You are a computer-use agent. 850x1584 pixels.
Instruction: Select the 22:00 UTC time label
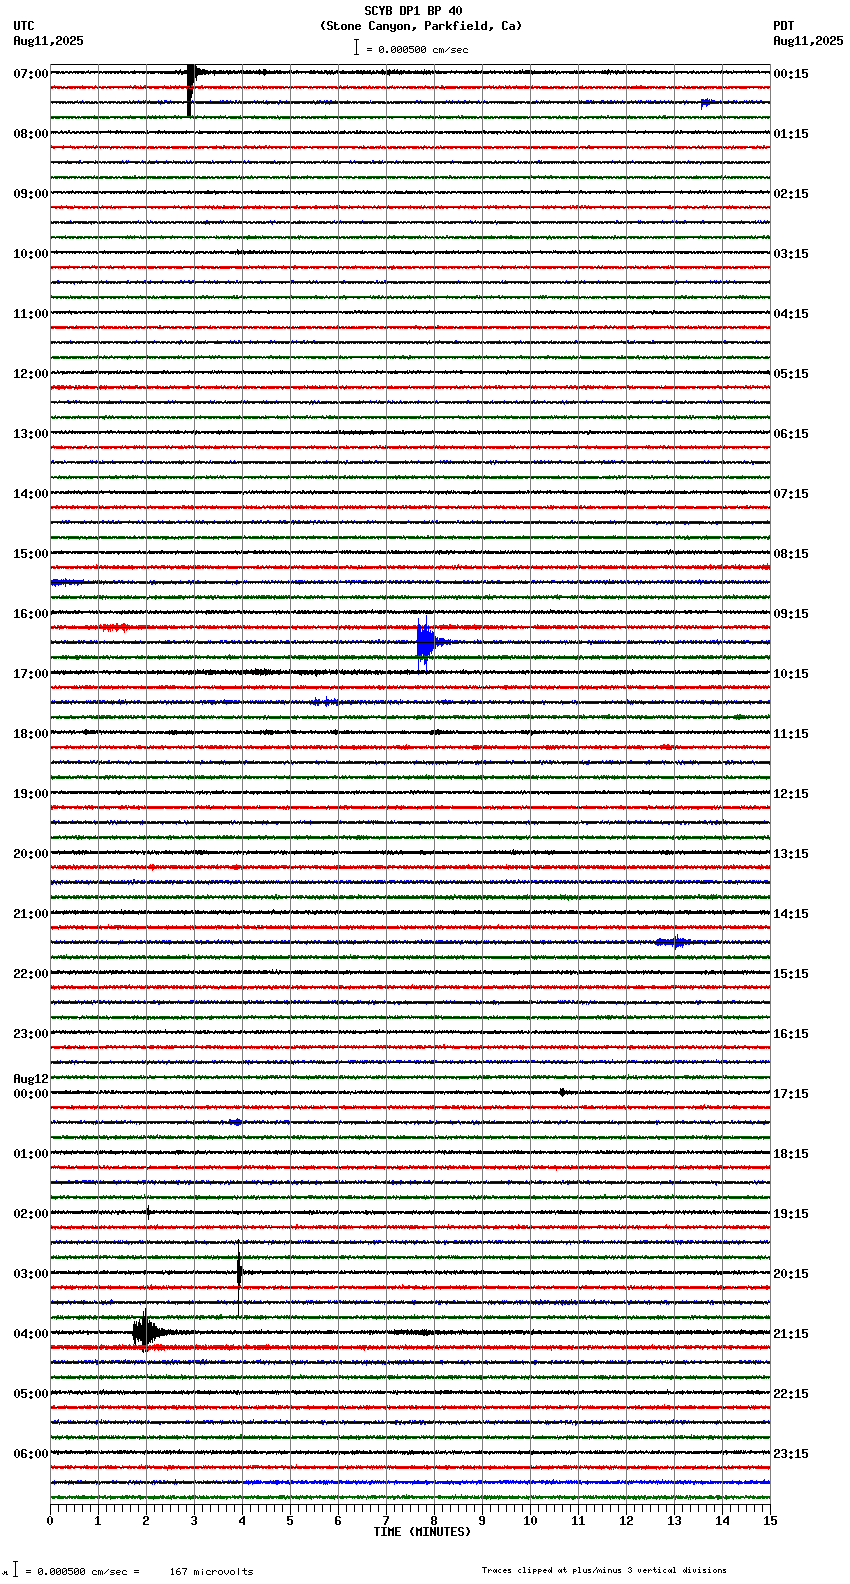point(31,974)
